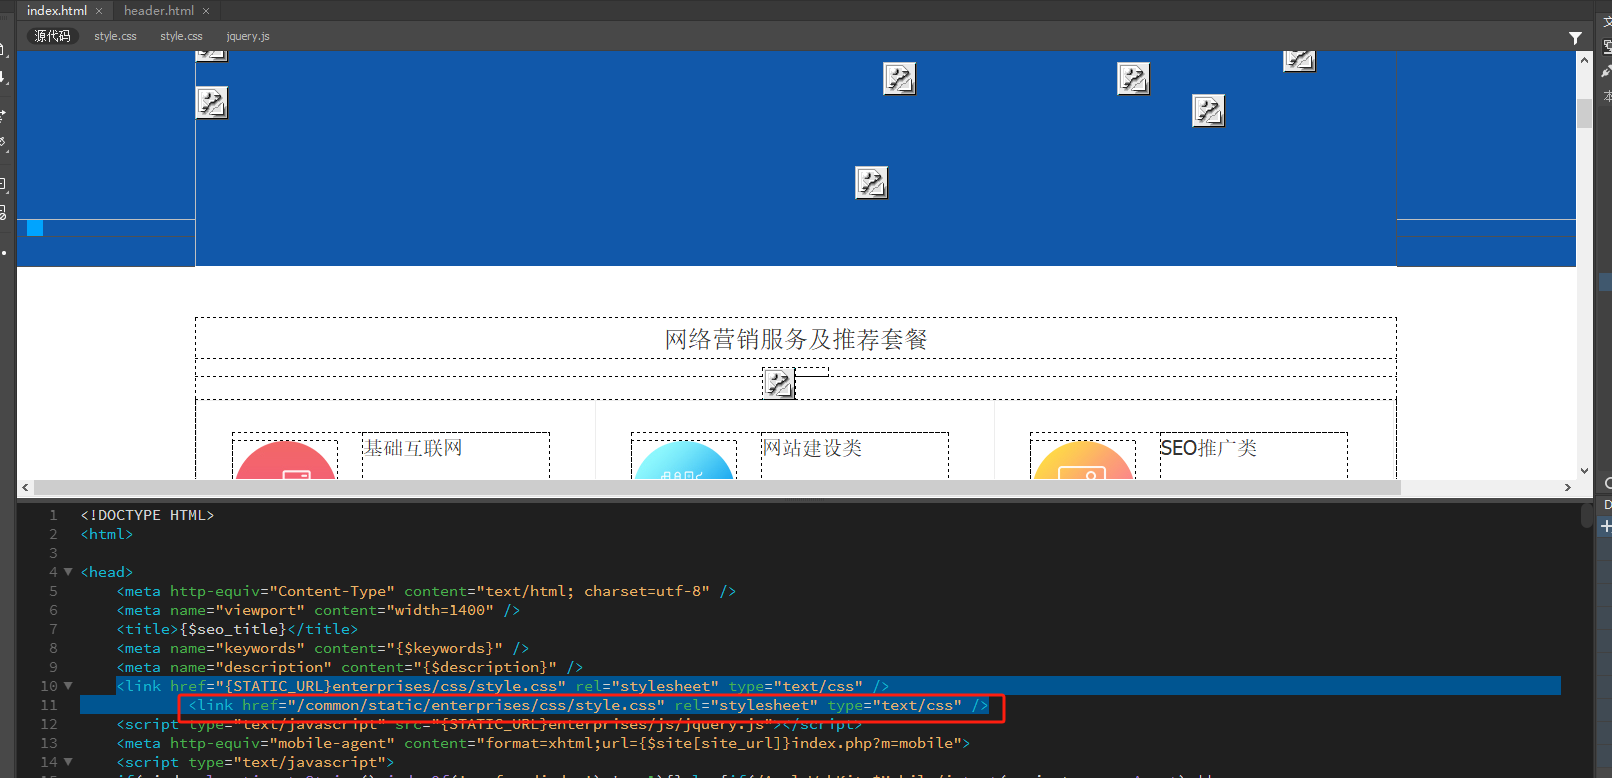Click line number 11 in gutter
Viewport: 1612px width, 778px height.
point(49,705)
